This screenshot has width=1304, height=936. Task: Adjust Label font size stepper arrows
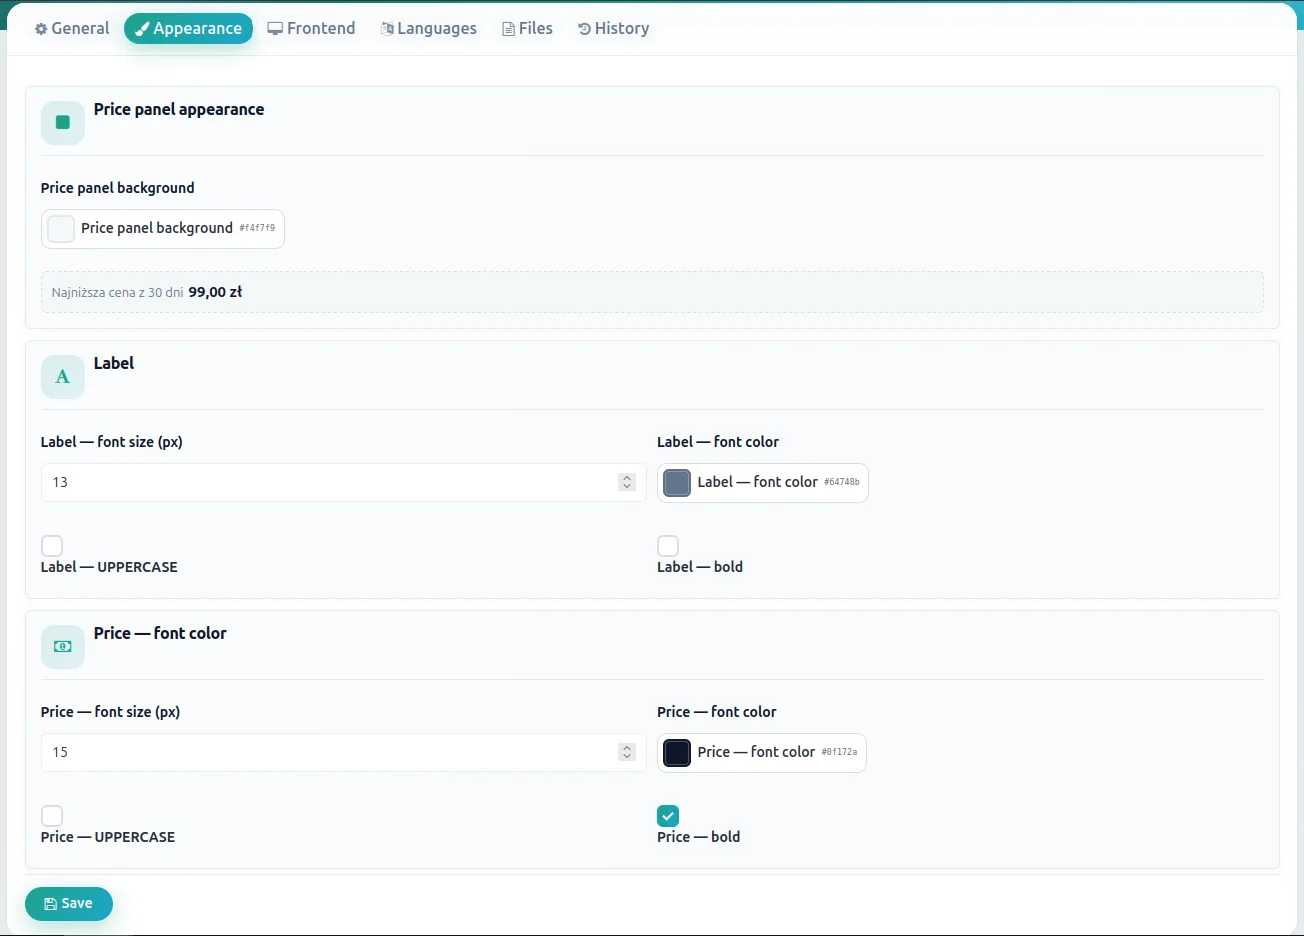click(627, 482)
